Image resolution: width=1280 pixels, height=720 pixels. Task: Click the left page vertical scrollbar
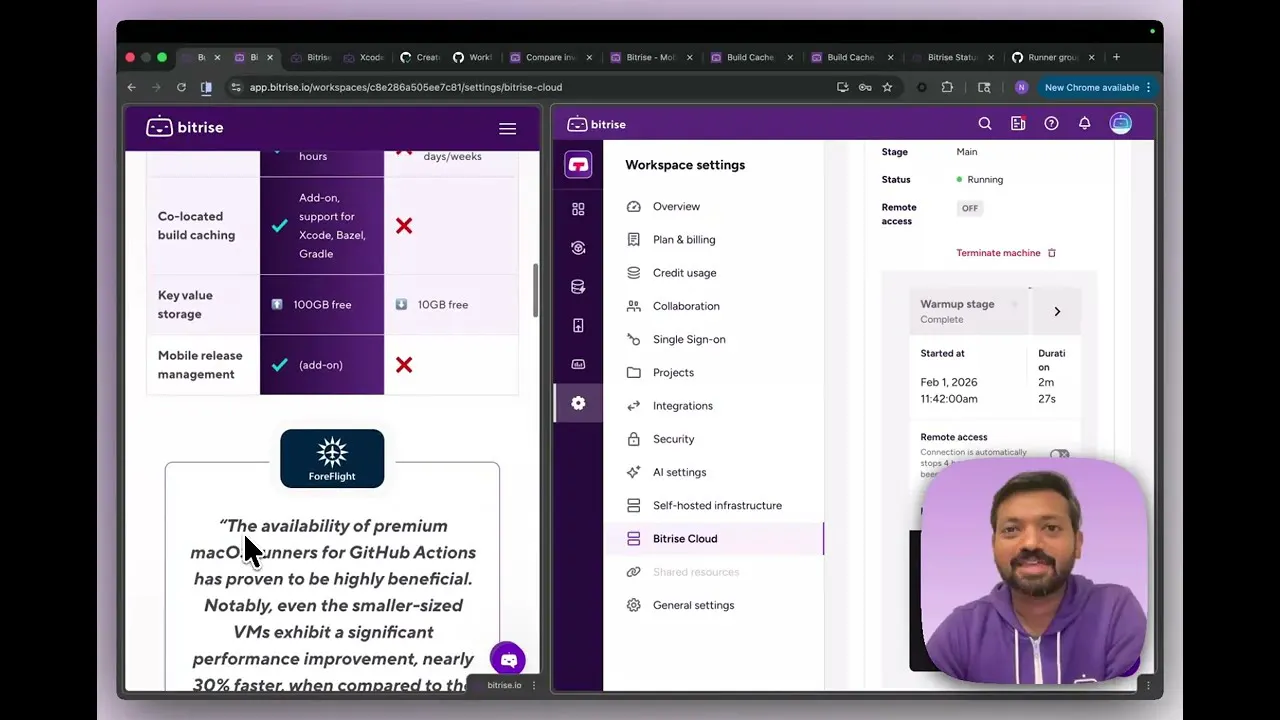point(535,291)
